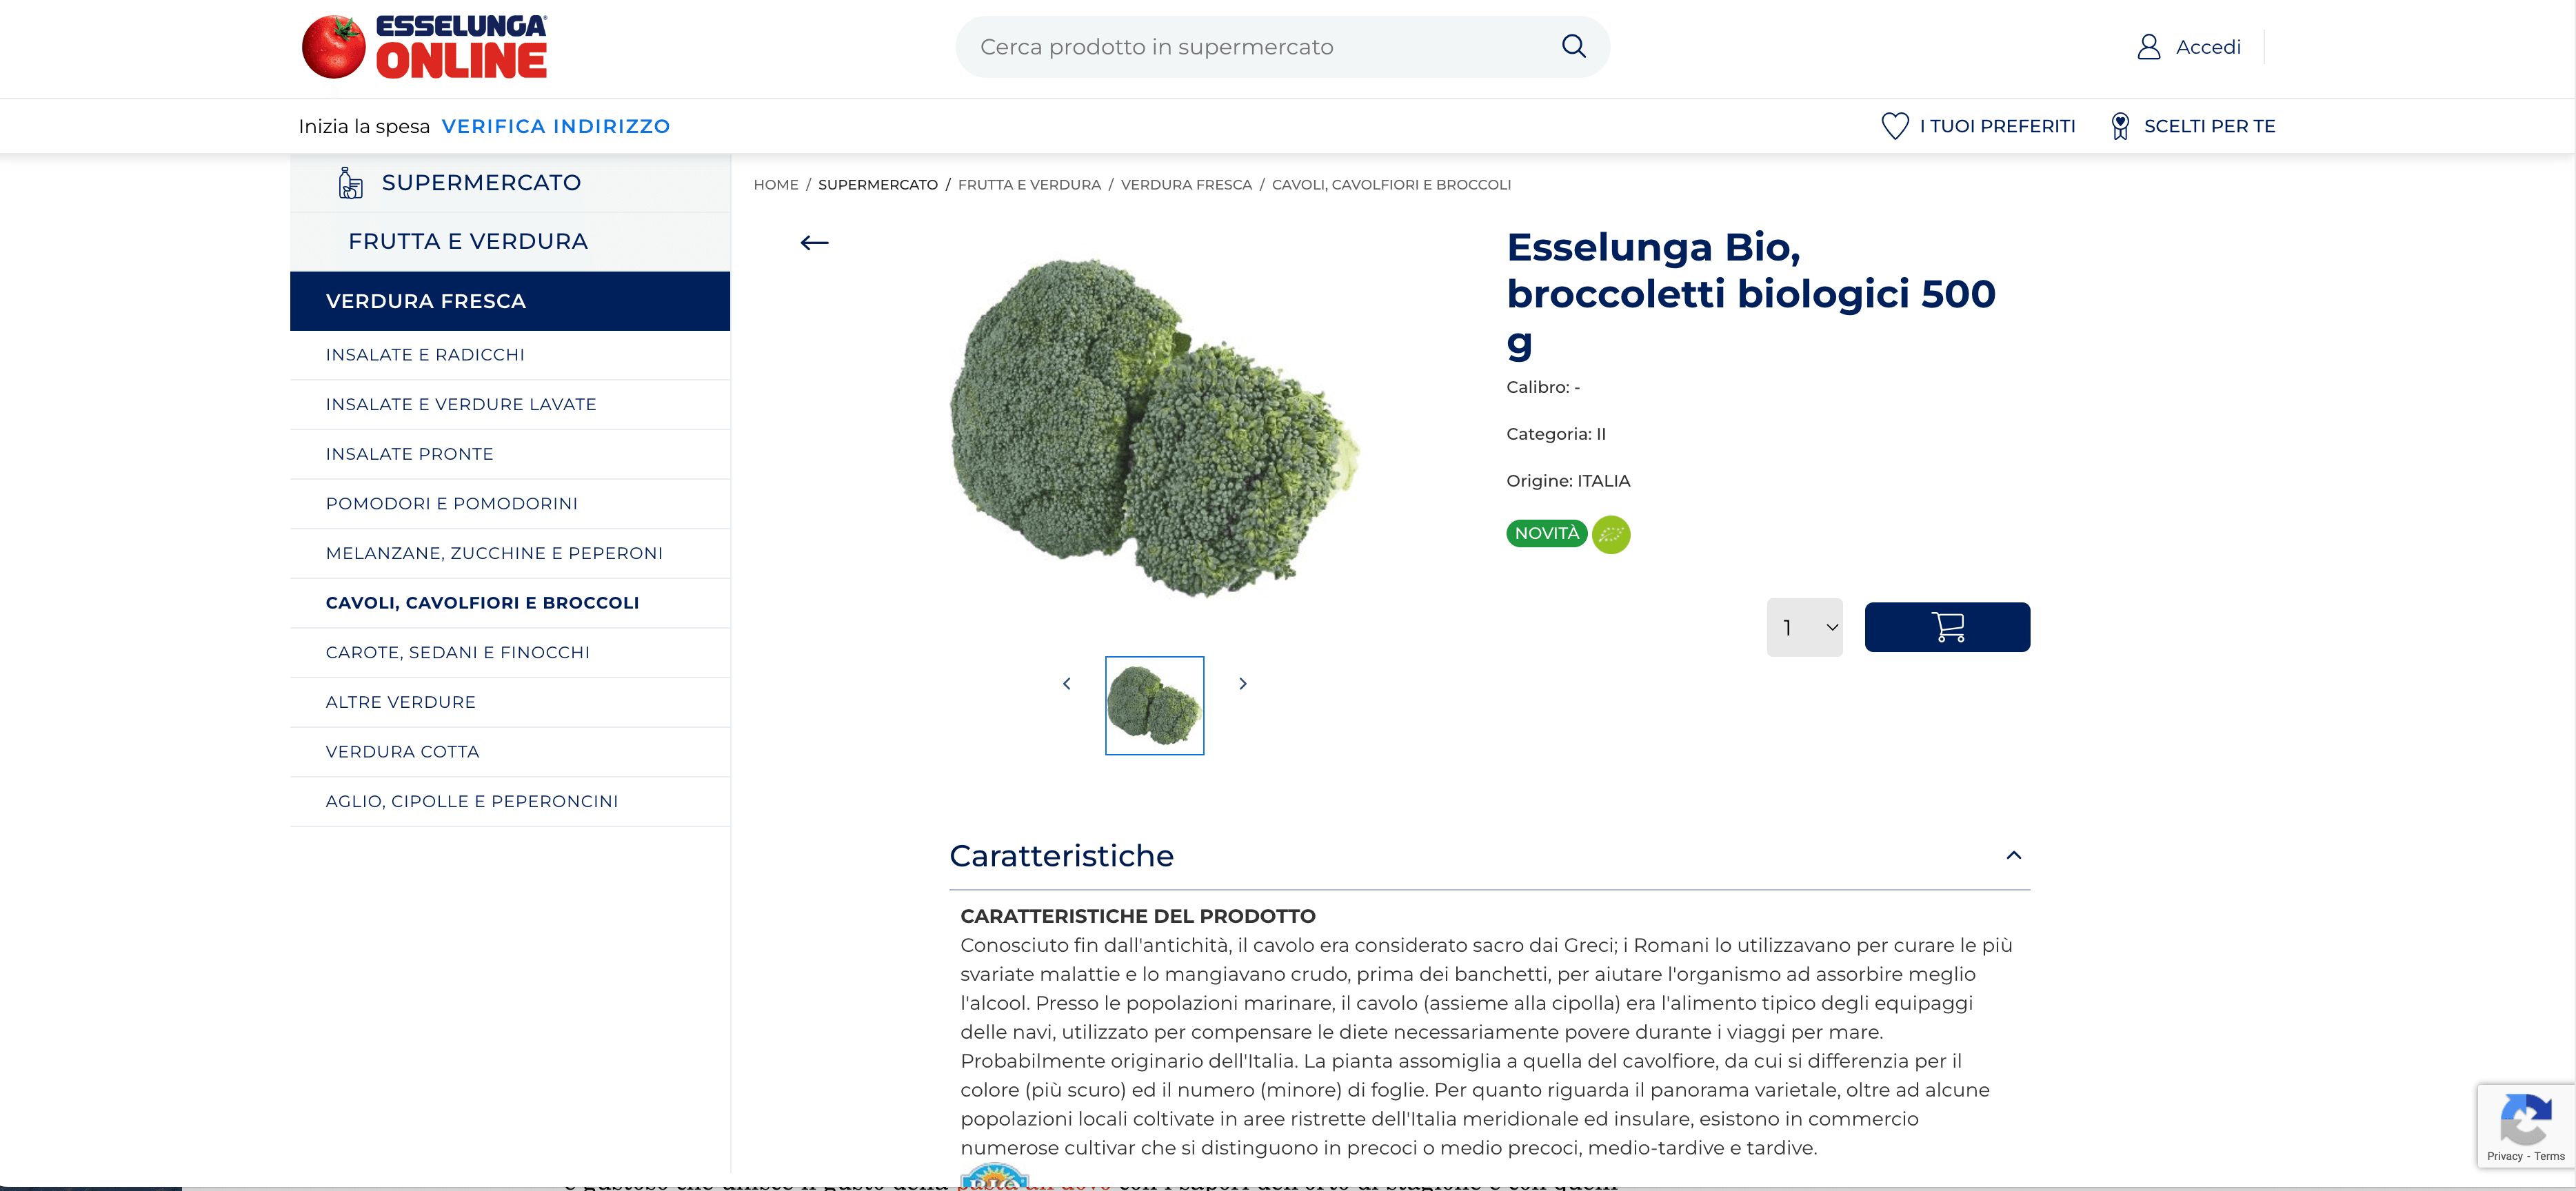The height and width of the screenshot is (1191, 2576).
Task: Click the Esselunga Online tomato logo
Action: [x=334, y=47]
